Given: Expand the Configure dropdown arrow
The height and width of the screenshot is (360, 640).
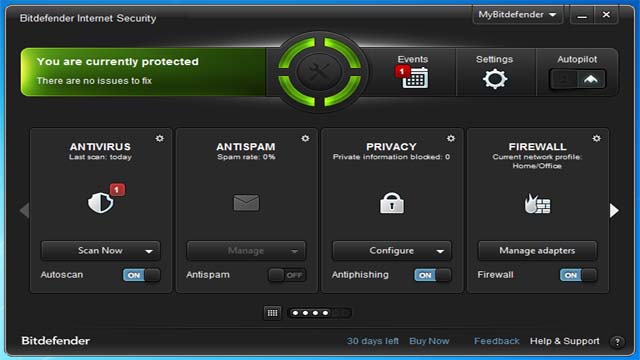Looking at the screenshot, I should point(440,251).
